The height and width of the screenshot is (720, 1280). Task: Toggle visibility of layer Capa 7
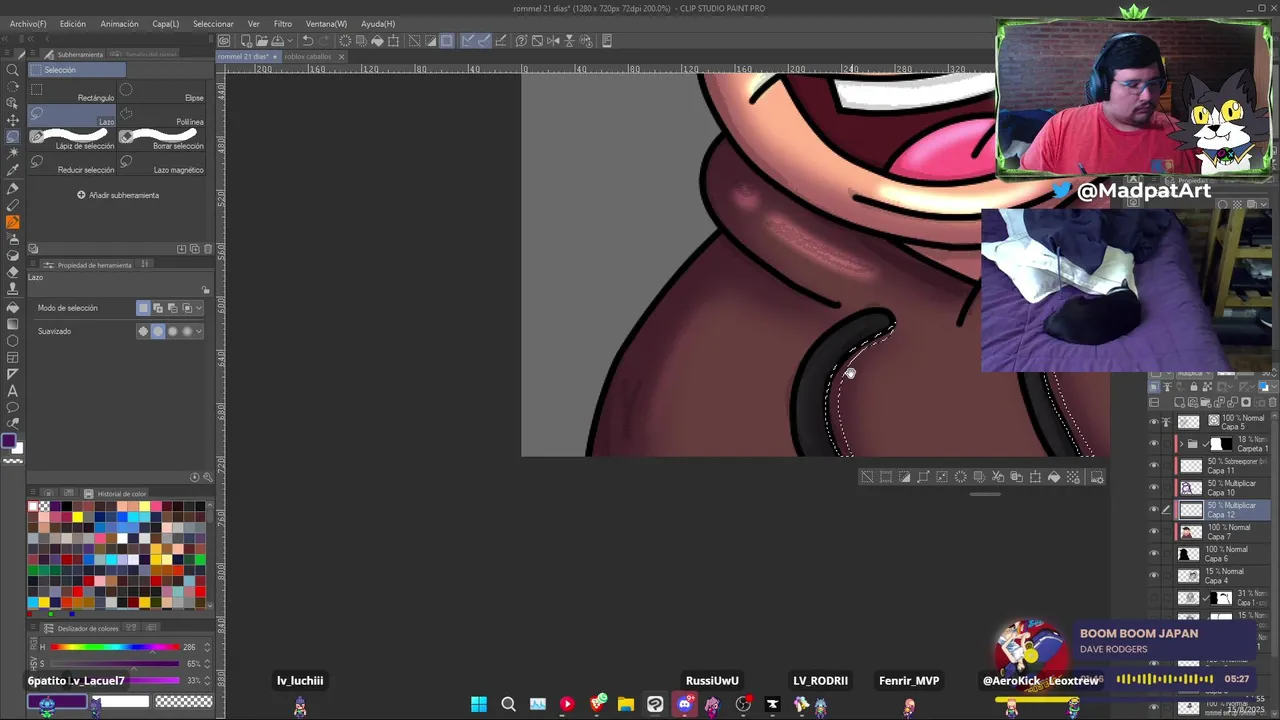pyautogui.click(x=1154, y=531)
